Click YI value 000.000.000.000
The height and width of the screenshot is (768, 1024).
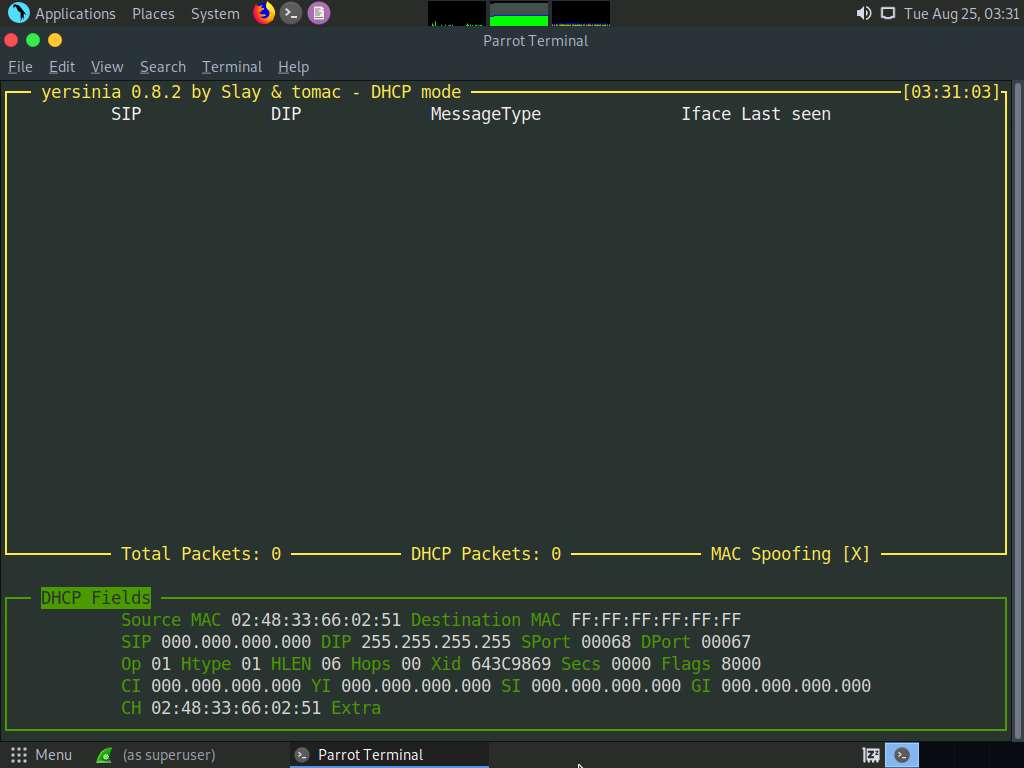coord(415,686)
